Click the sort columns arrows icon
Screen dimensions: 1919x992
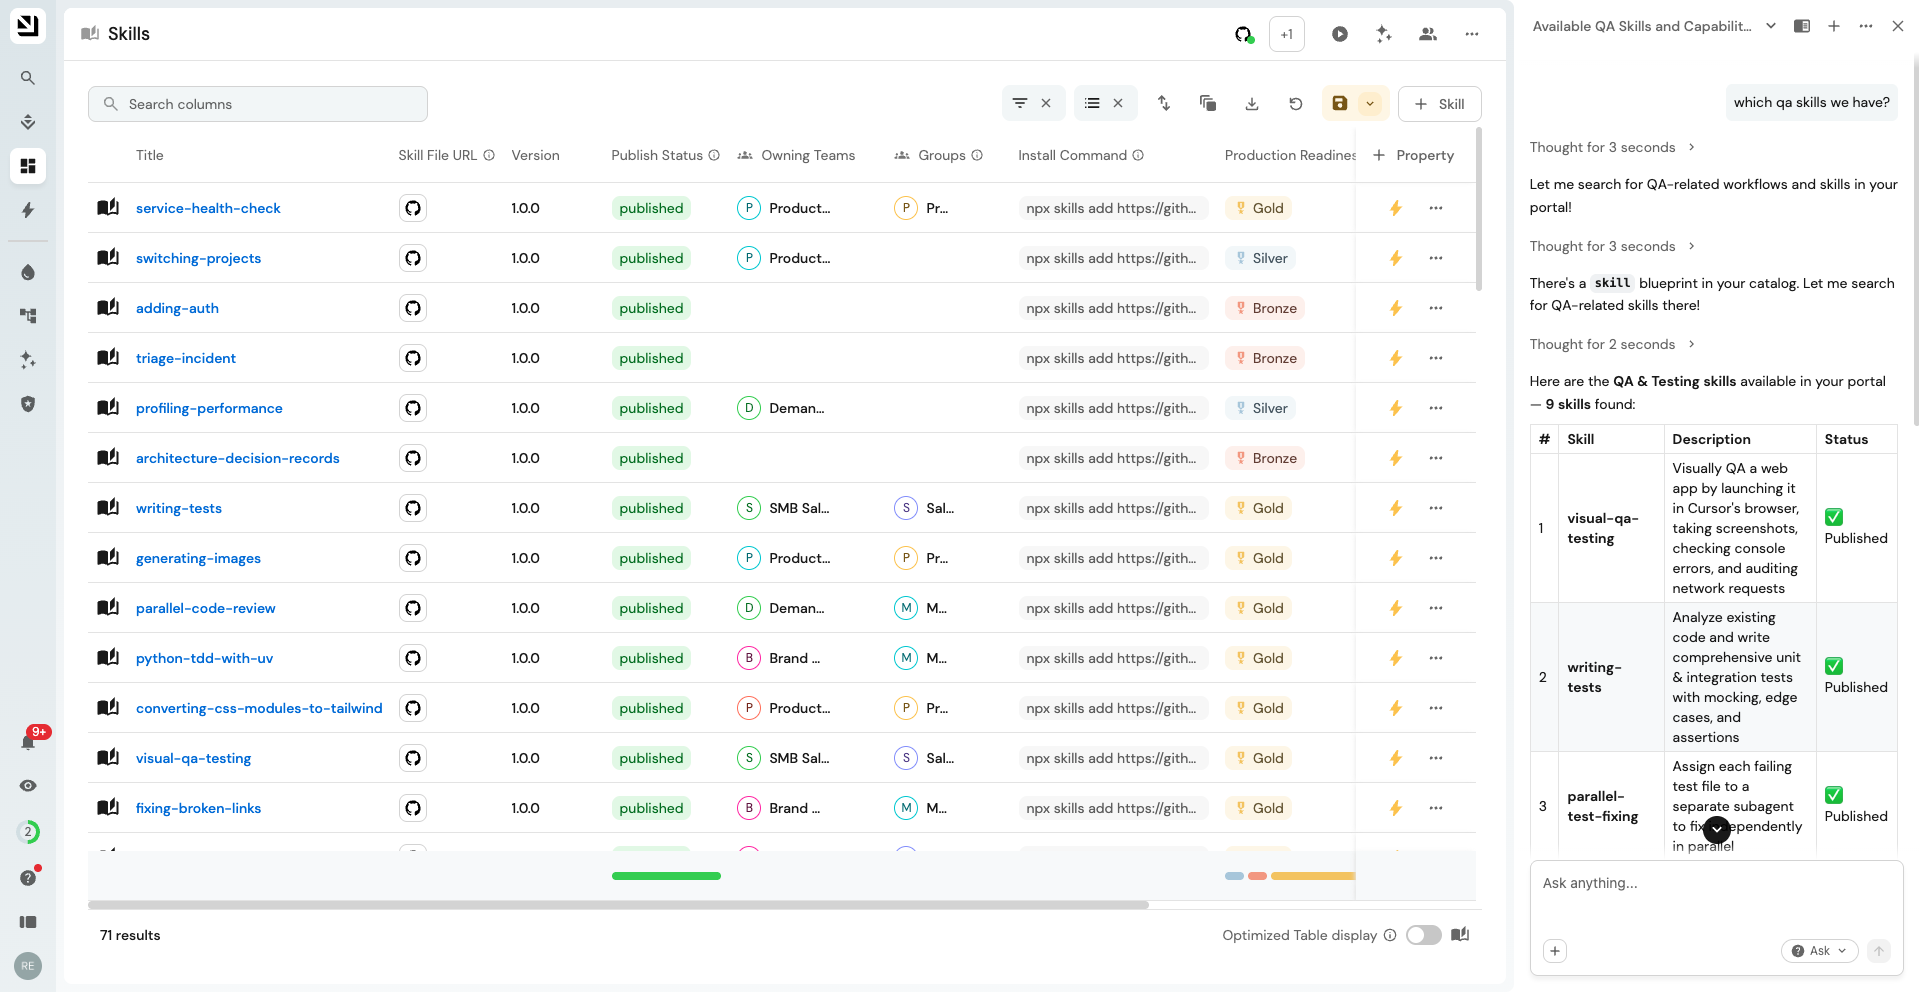pyautogui.click(x=1164, y=104)
